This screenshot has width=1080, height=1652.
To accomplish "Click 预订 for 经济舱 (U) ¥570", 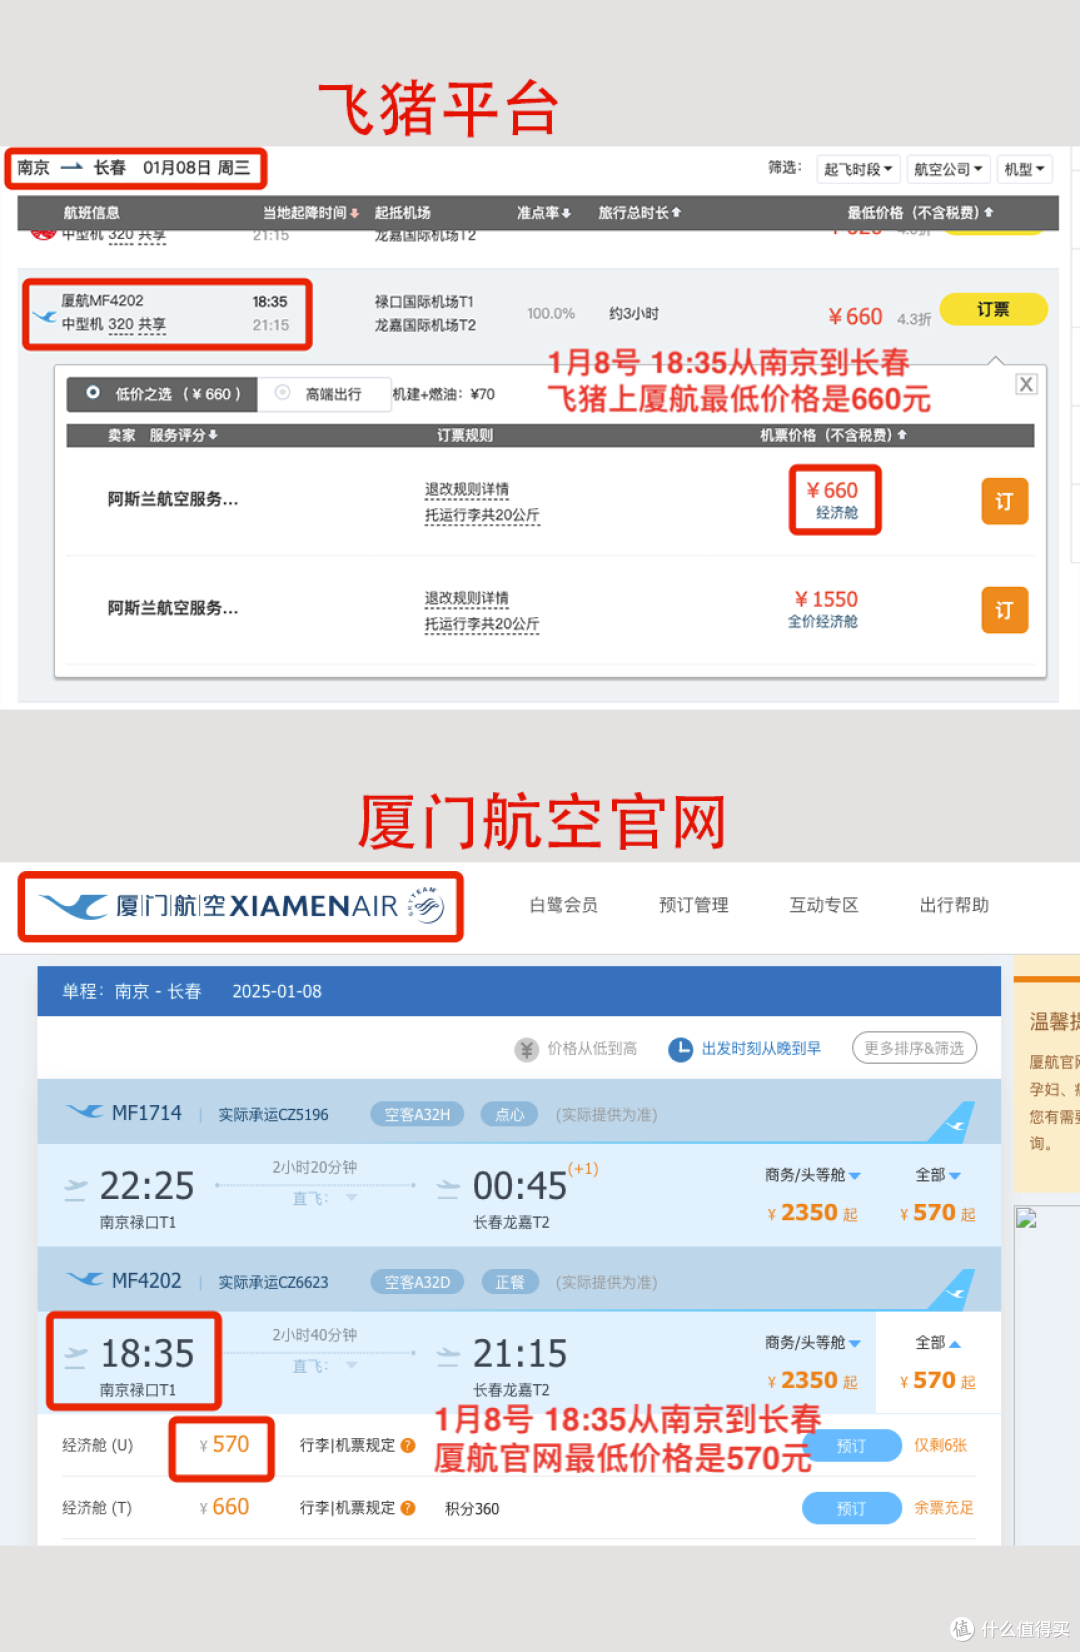I will 852,1445.
